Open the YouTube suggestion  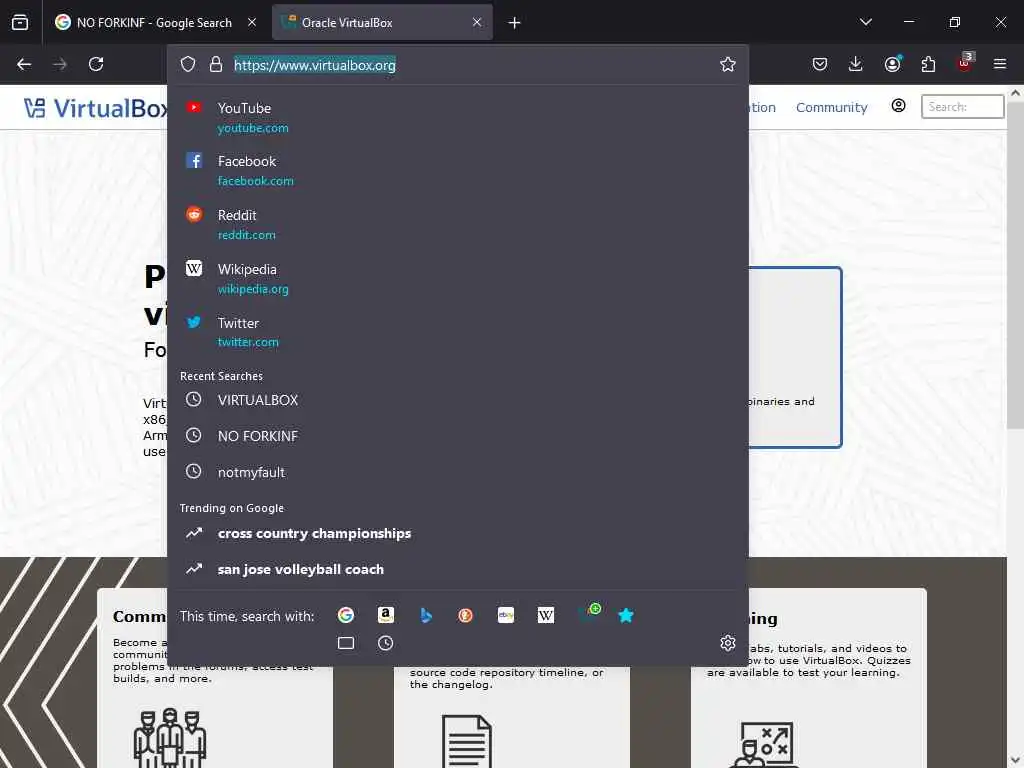pos(458,118)
